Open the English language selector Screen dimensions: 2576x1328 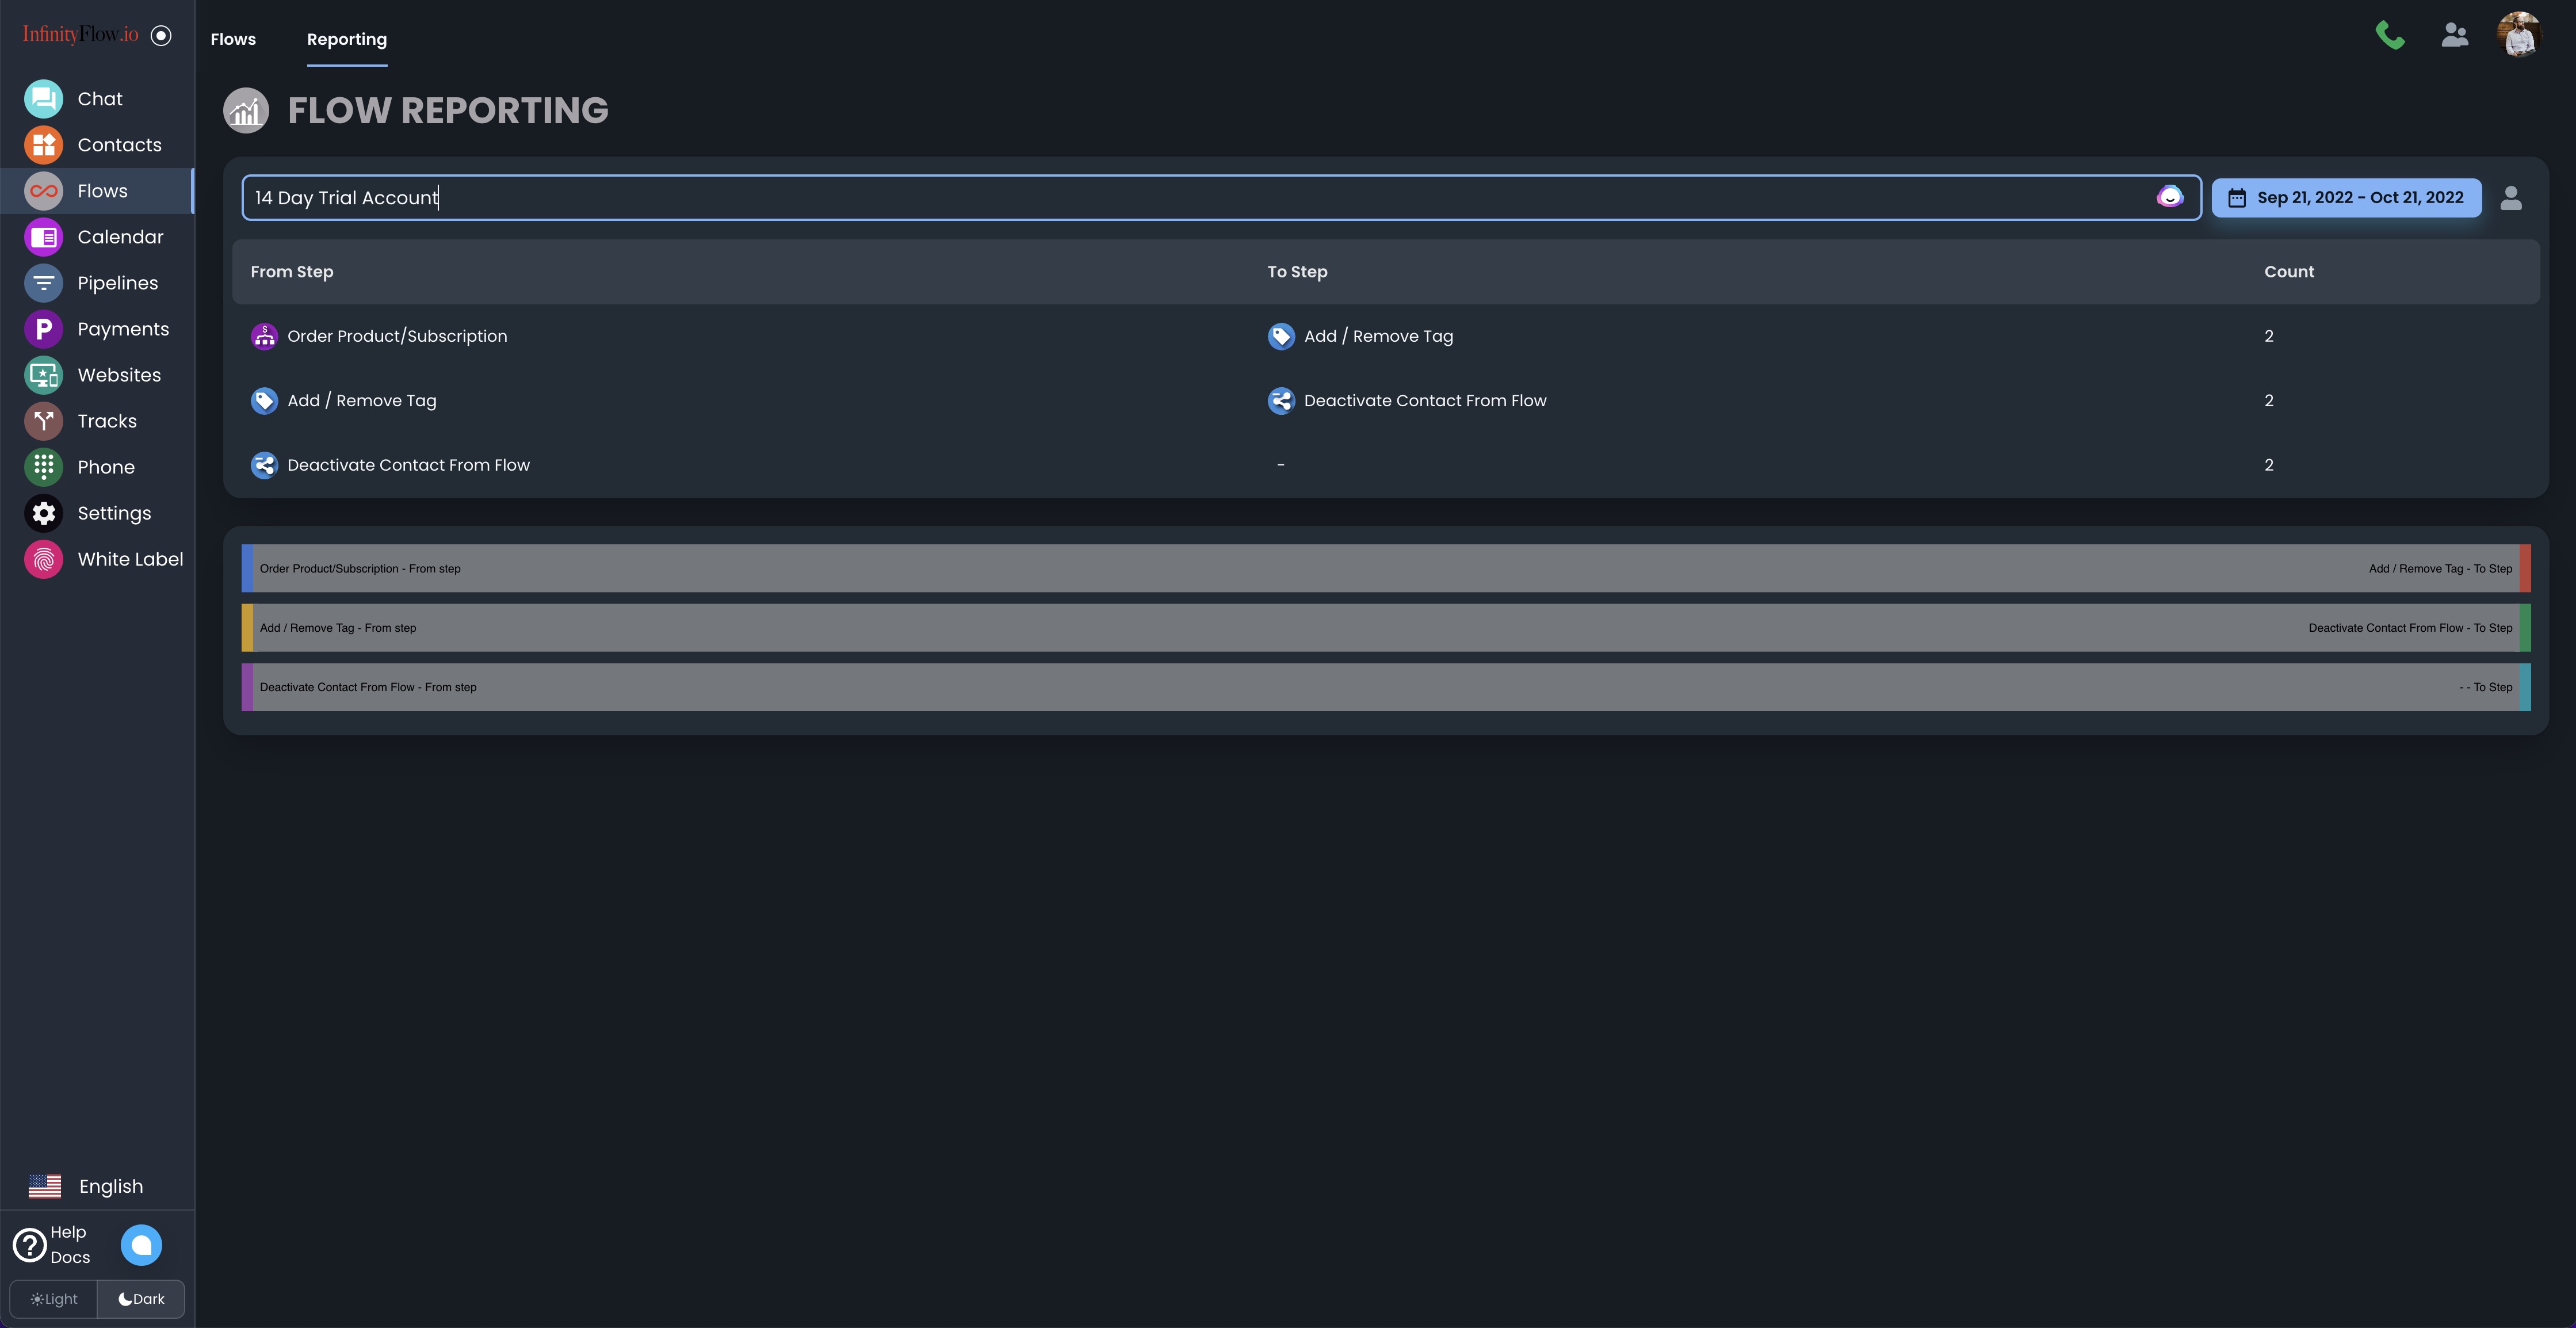[87, 1186]
